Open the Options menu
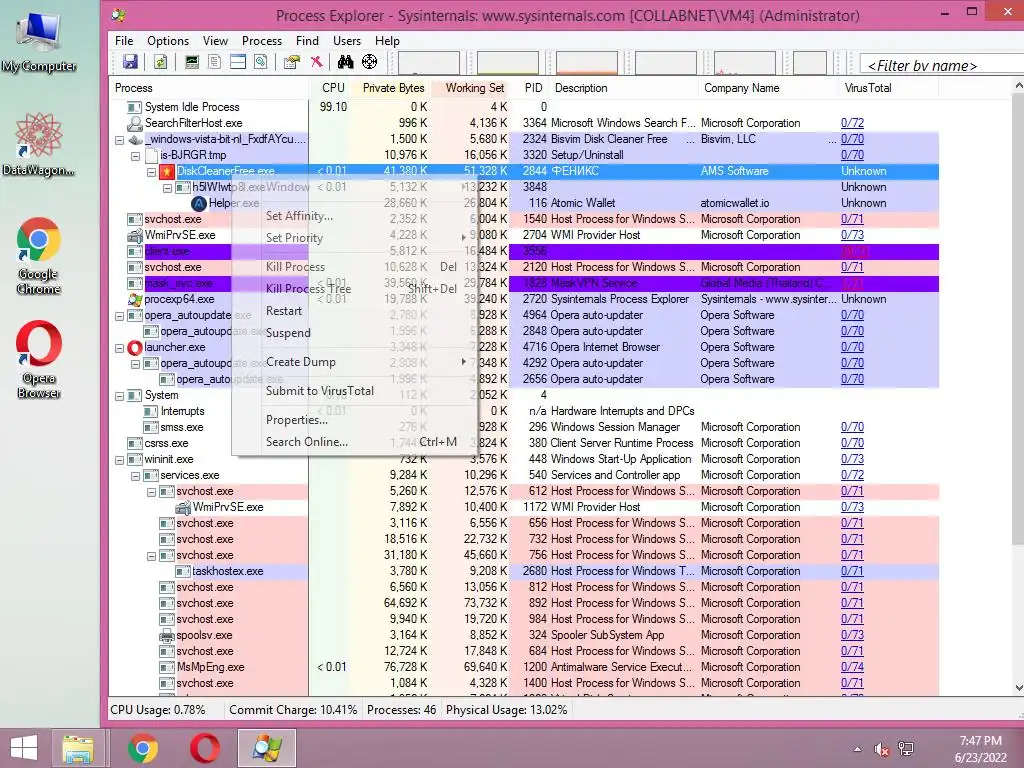 (168, 40)
